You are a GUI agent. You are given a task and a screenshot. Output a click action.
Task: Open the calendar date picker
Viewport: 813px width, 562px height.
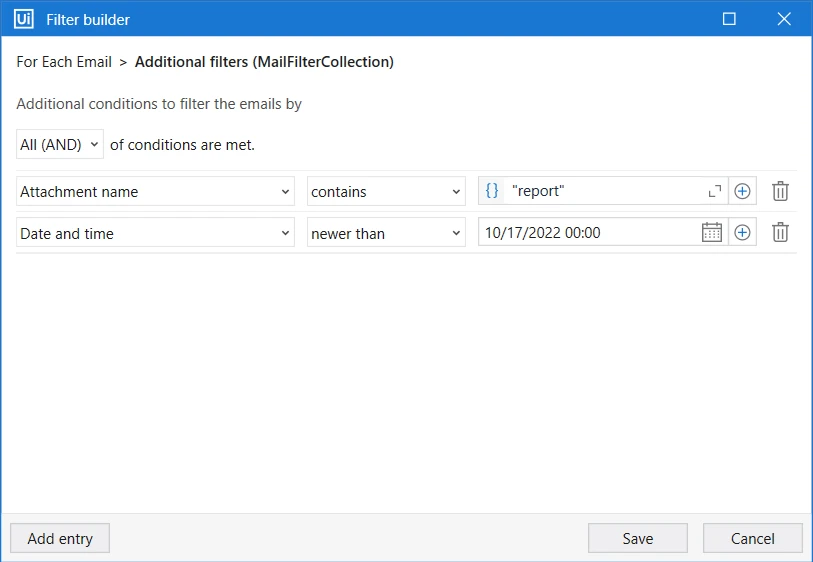point(711,232)
